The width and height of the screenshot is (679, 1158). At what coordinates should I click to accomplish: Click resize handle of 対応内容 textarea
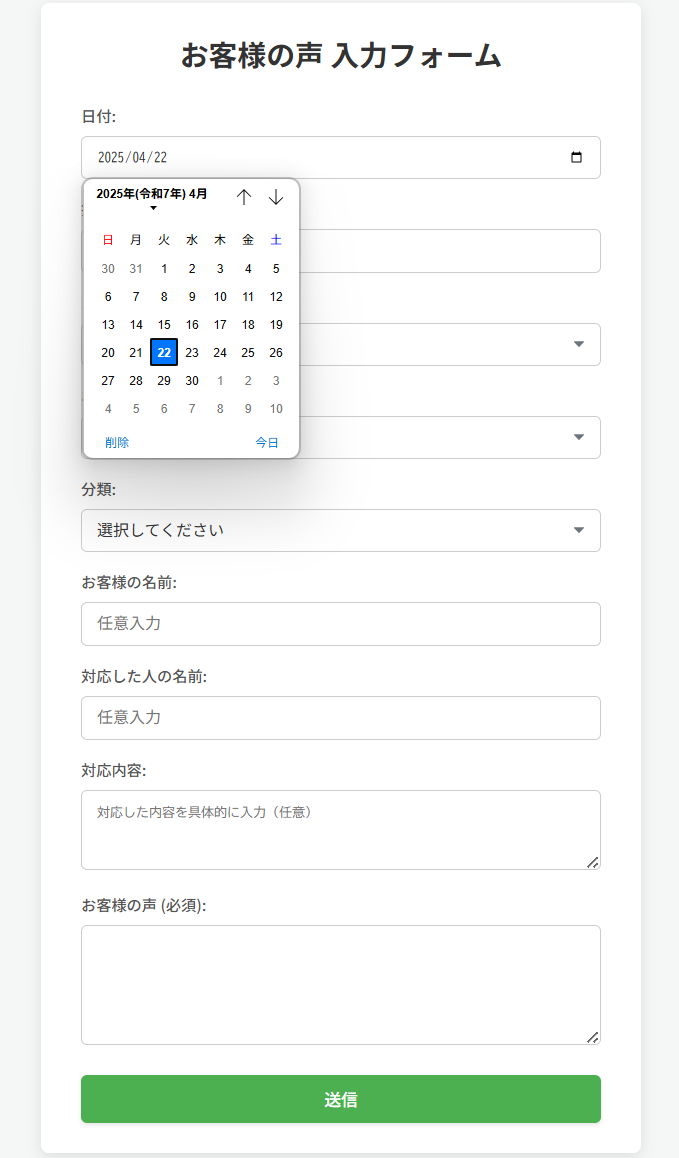coord(592,862)
